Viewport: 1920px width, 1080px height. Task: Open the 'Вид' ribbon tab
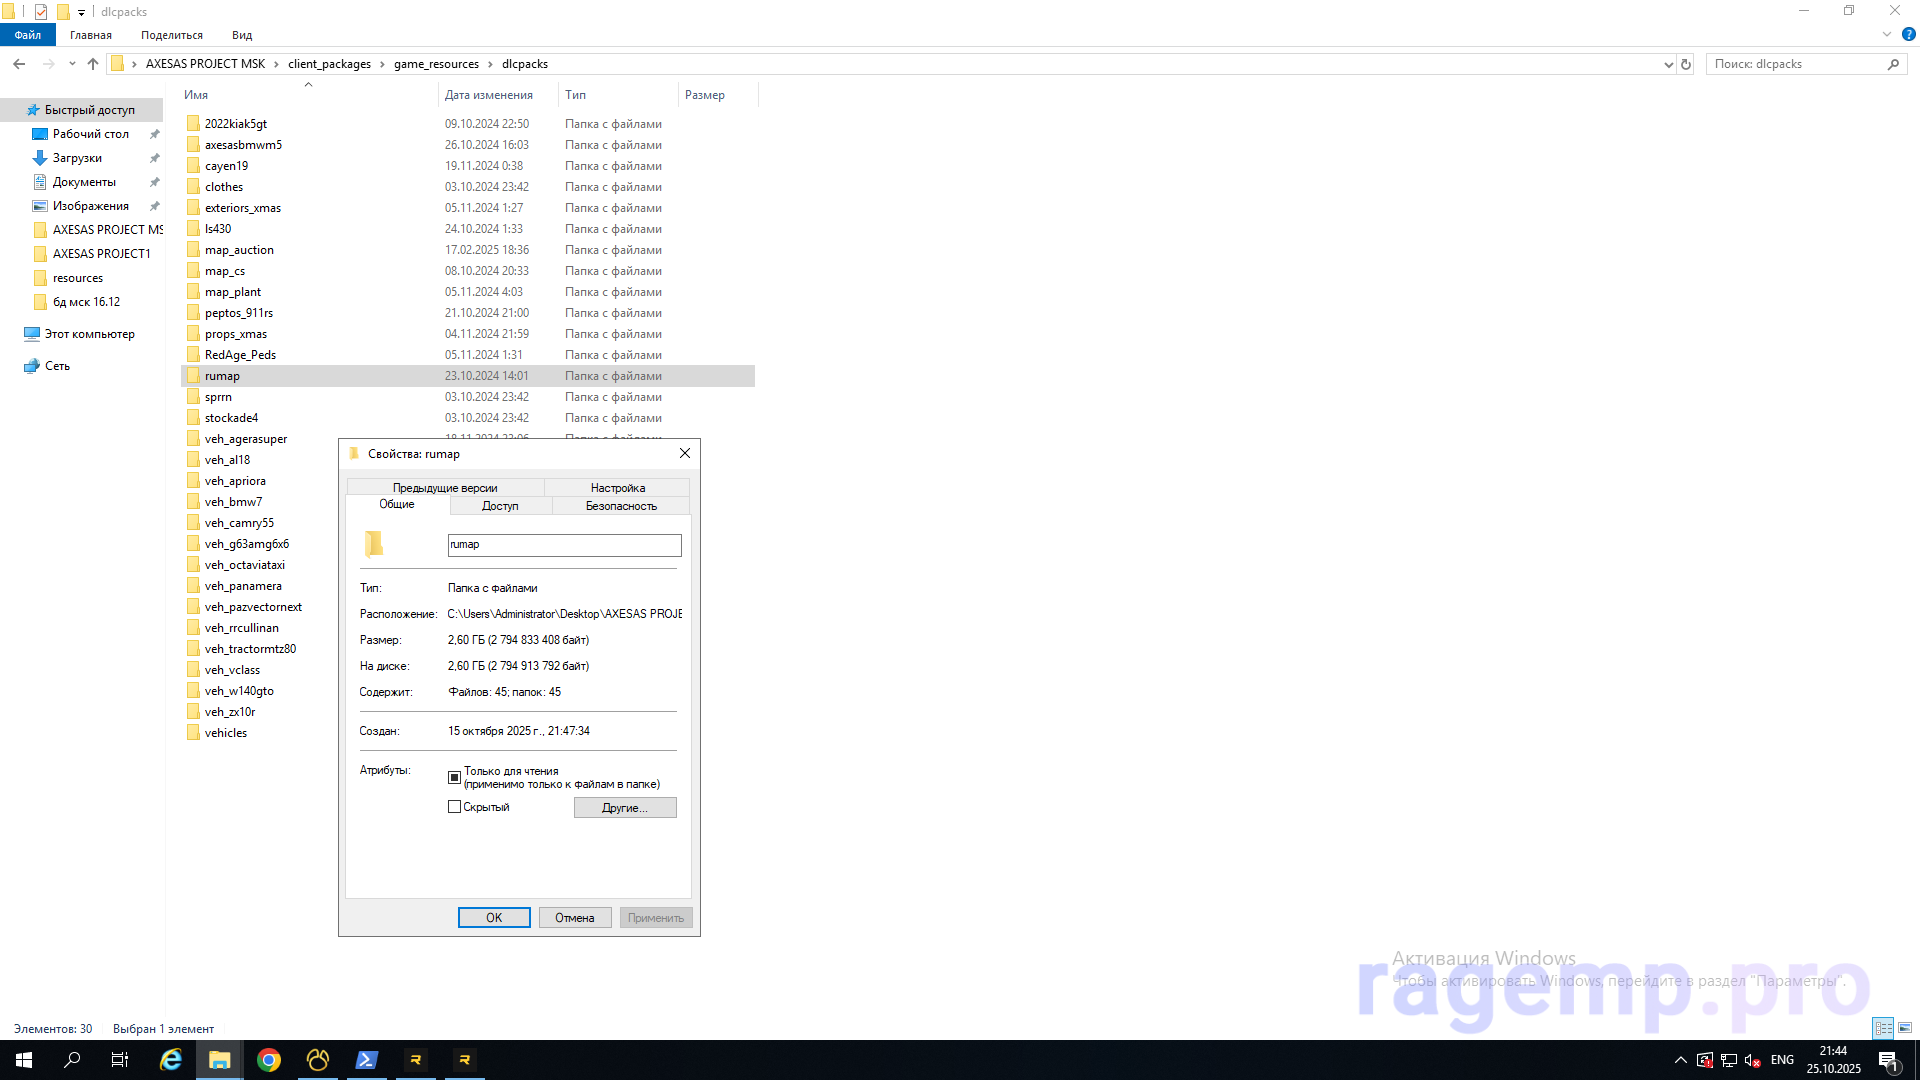242,35
